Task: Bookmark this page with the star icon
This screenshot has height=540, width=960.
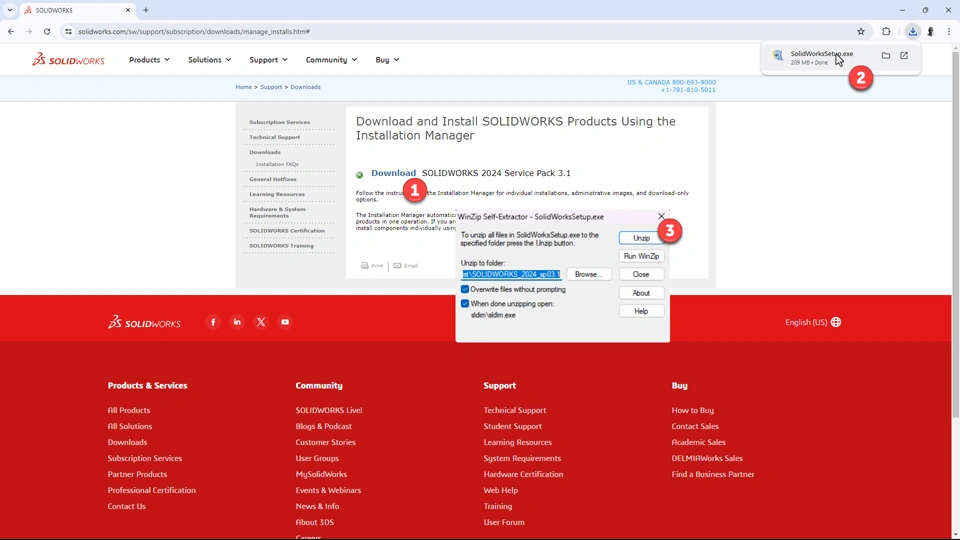Action: pyautogui.click(x=861, y=31)
